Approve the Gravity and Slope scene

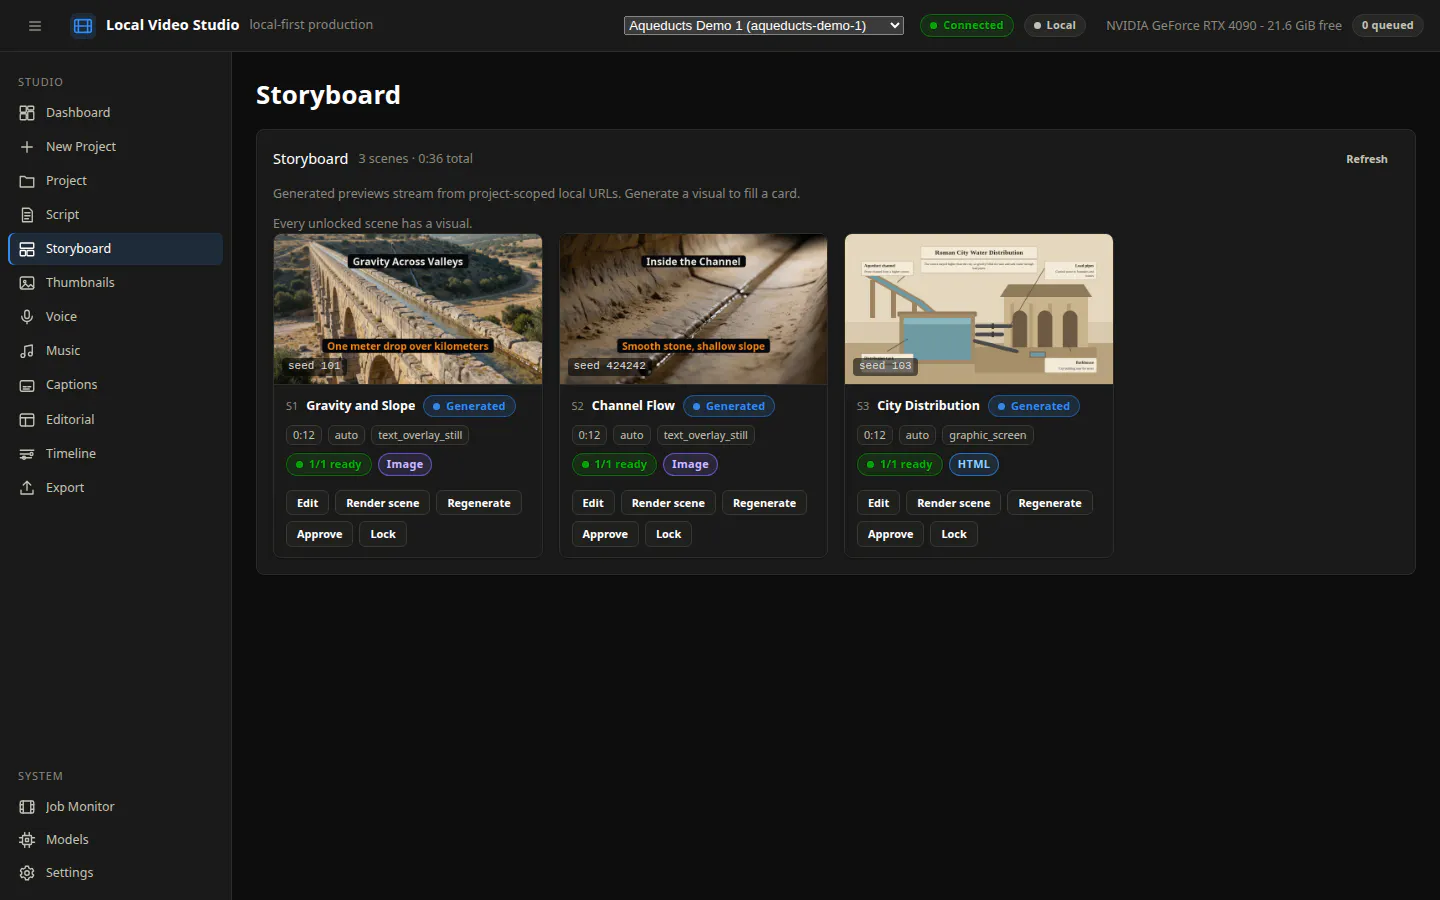pos(320,534)
